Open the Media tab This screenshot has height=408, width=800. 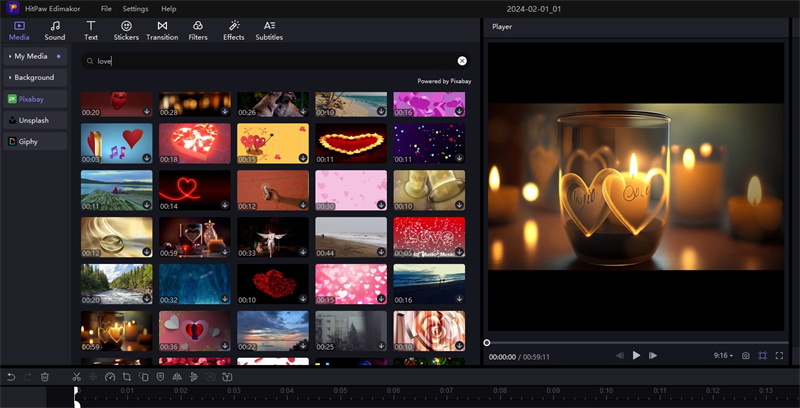[x=19, y=31]
